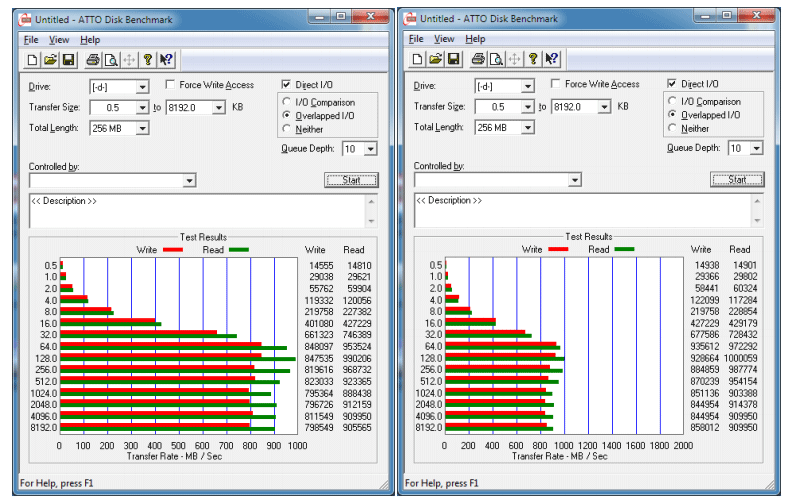
Task: Open Help menu in right window
Action: [475, 39]
